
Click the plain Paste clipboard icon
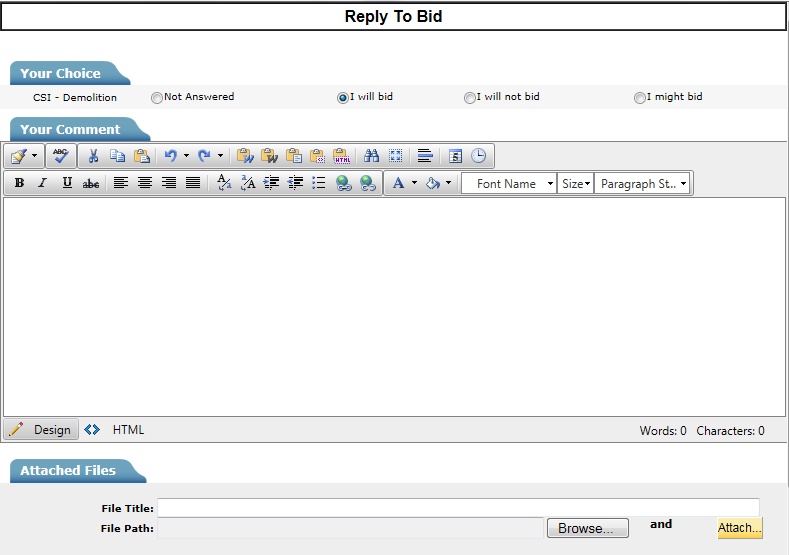(141, 156)
